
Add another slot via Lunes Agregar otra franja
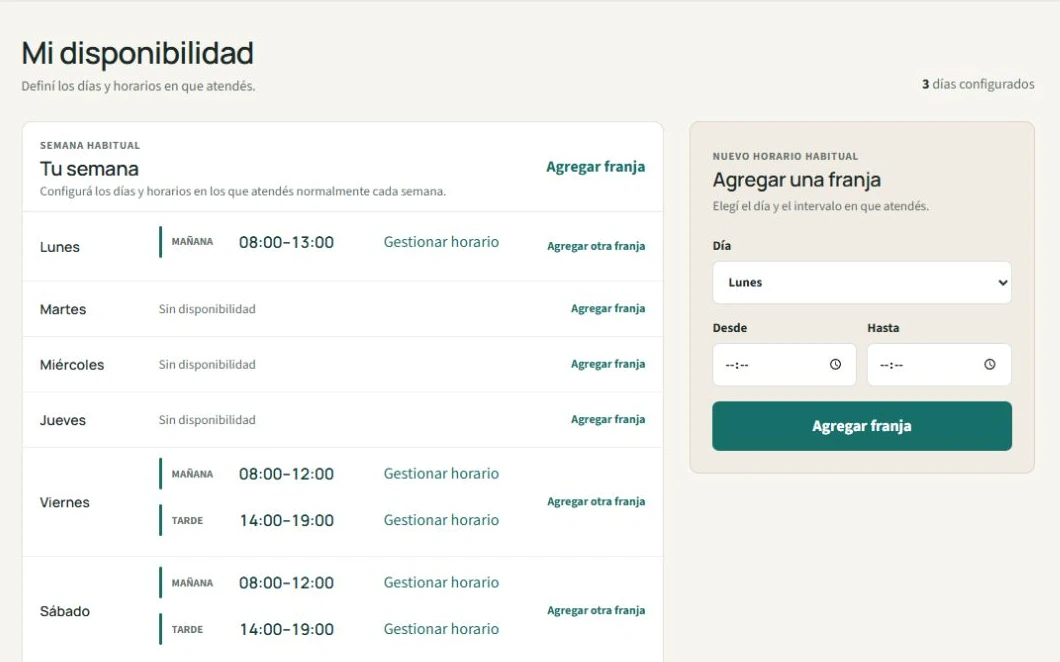pos(596,246)
